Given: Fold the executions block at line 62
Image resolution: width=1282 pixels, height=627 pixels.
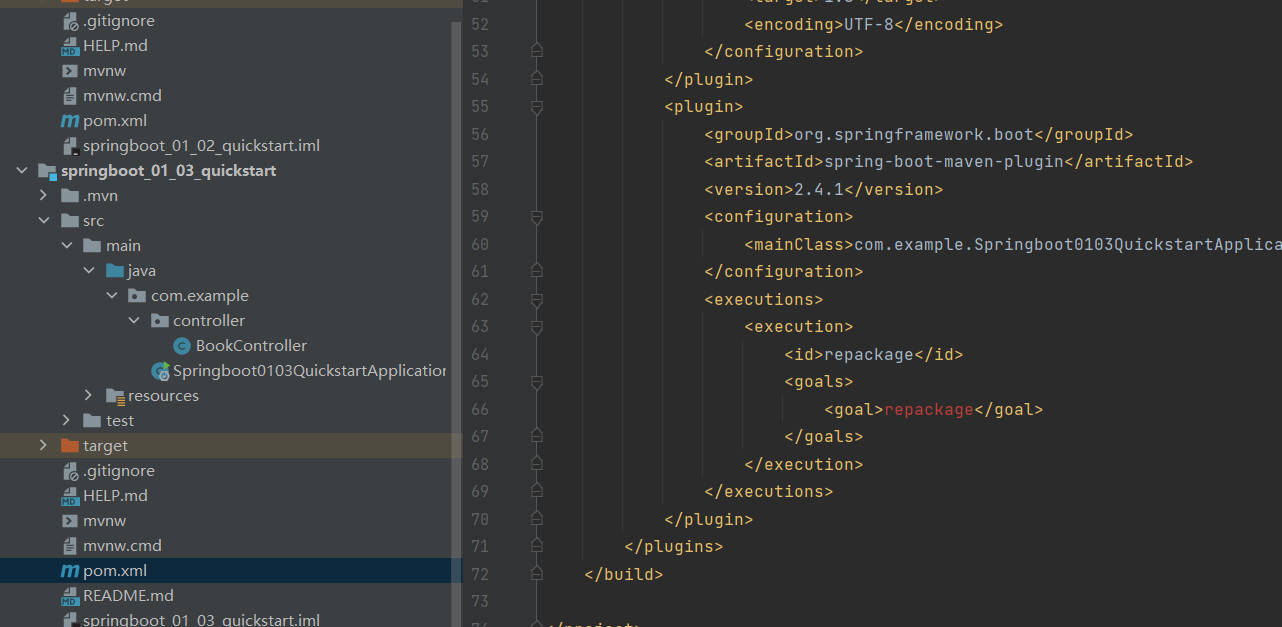Looking at the screenshot, I should coord(537,299).
